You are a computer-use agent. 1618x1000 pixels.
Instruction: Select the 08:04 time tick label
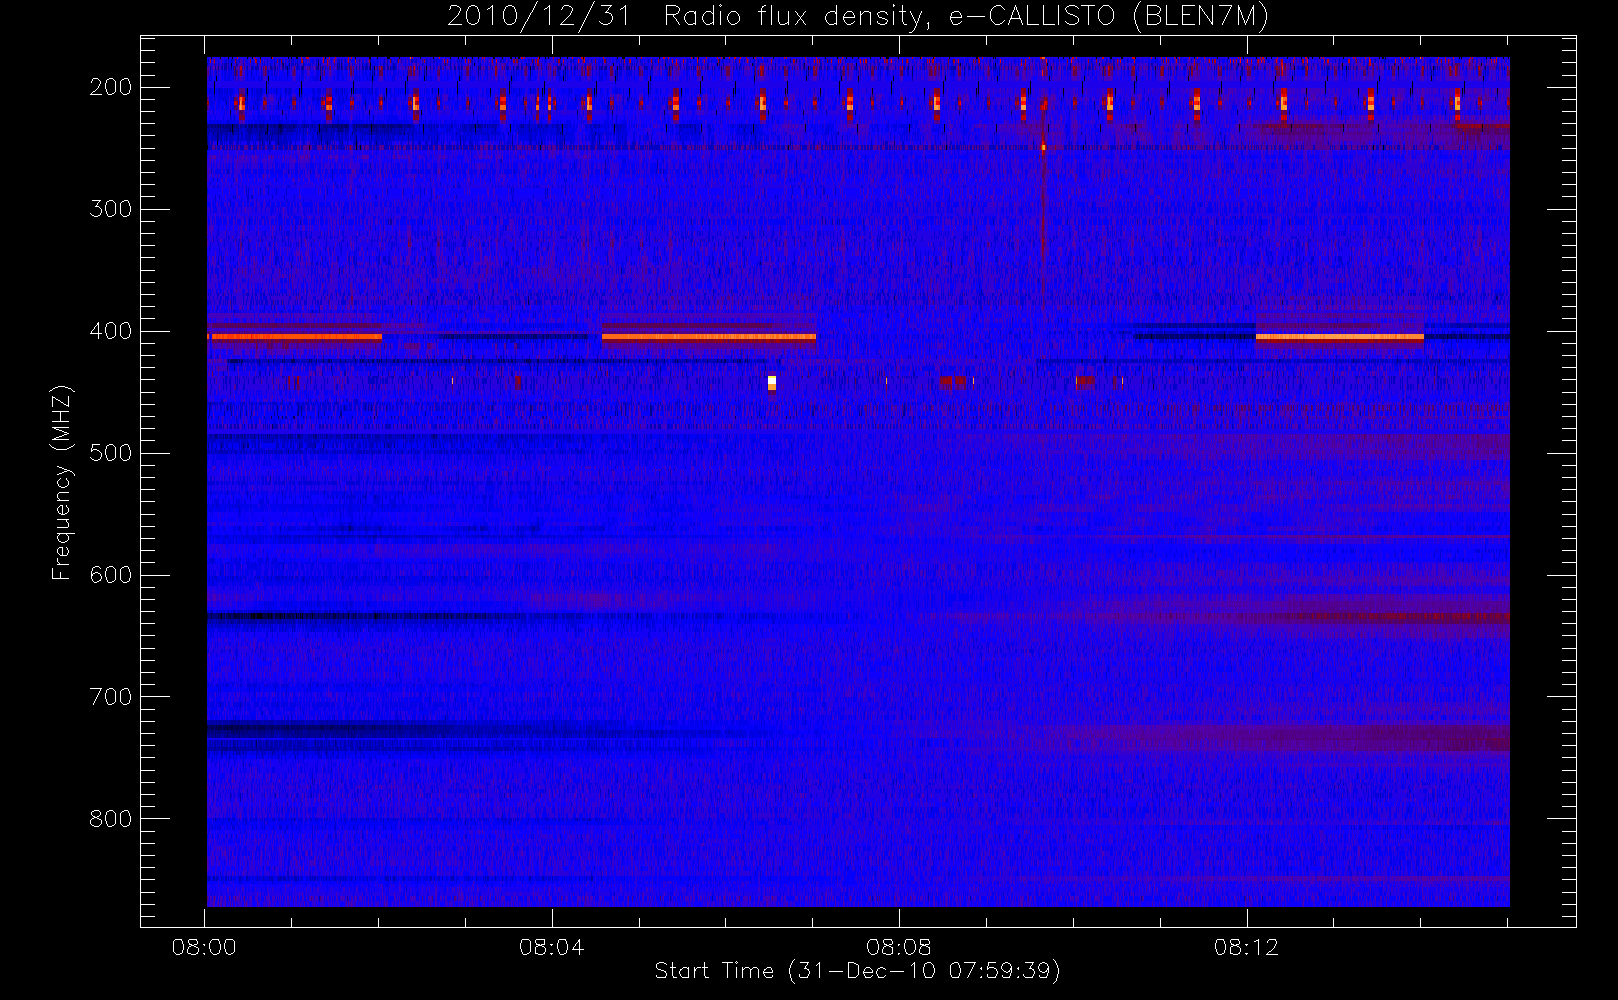[x=551, y=947]
